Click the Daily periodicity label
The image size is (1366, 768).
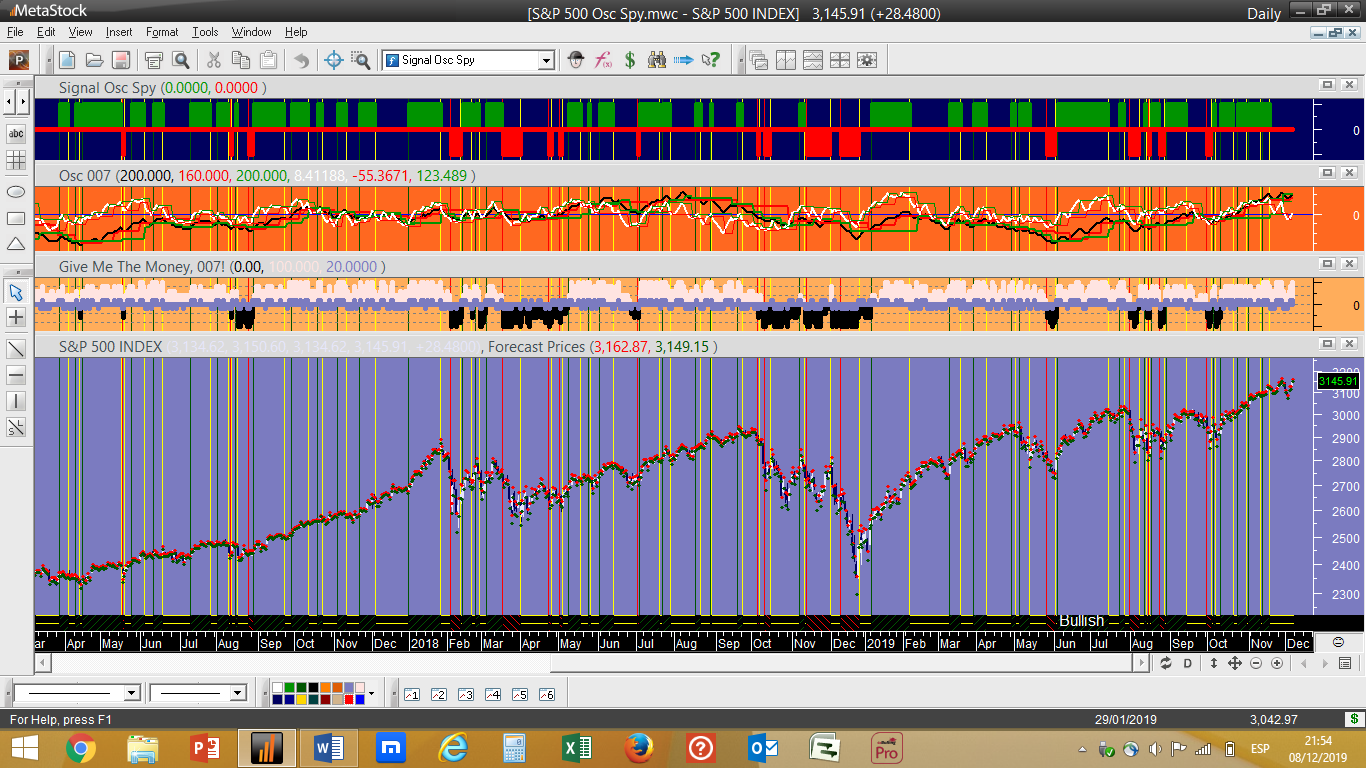pyautogui.click(x=1263, y=13)
